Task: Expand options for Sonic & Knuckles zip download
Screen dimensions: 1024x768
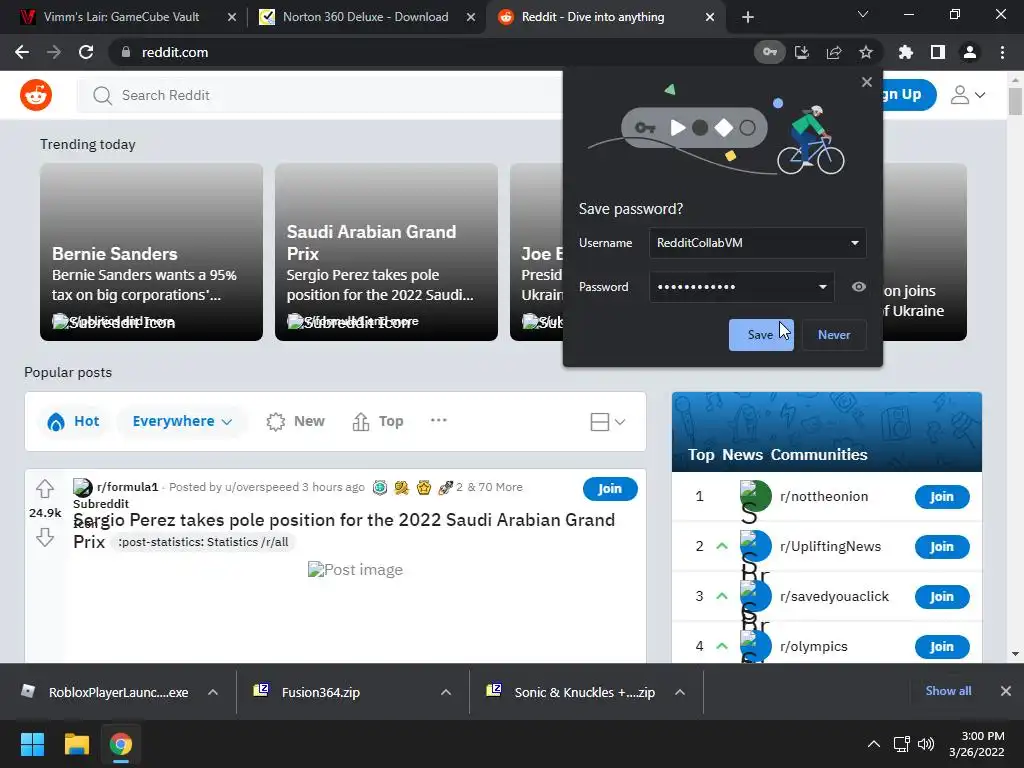Action: 680,692
